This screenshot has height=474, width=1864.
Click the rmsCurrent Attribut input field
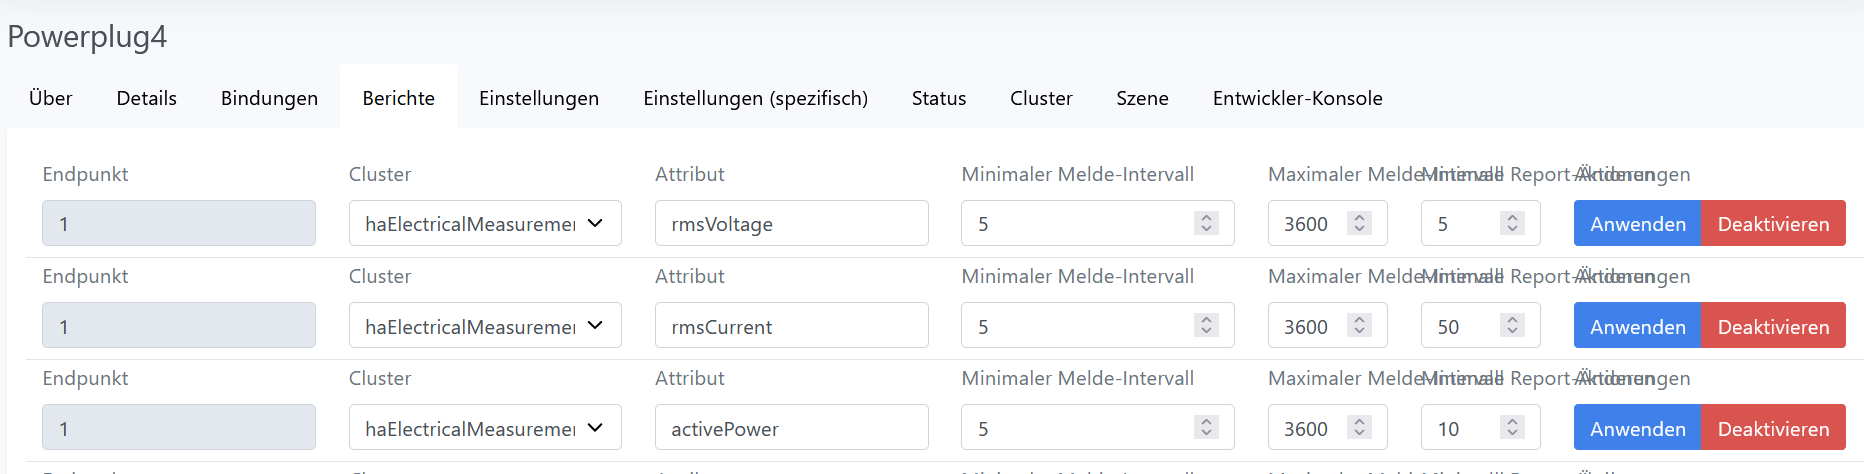791,326
